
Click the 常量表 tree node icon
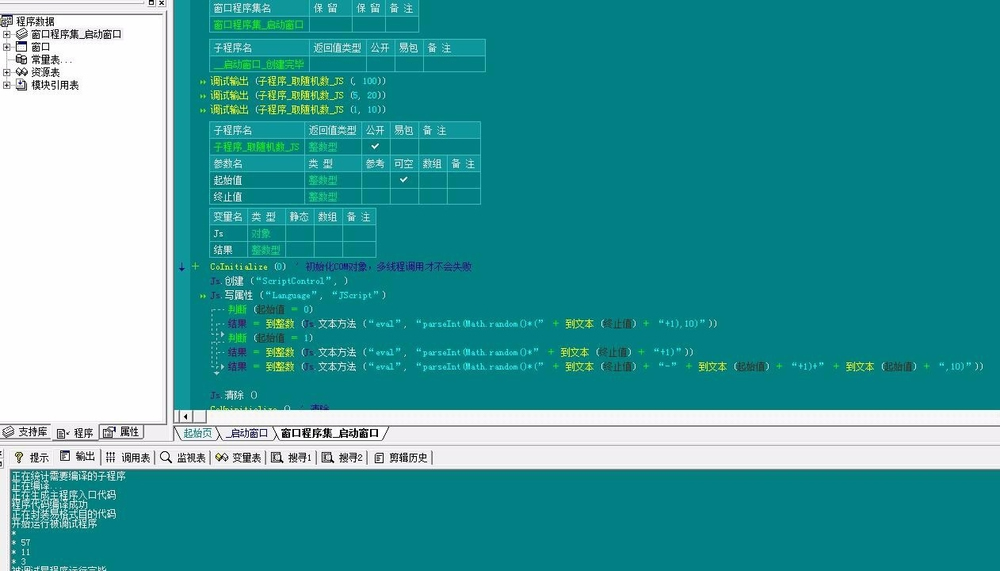click(x=22, y=59)
